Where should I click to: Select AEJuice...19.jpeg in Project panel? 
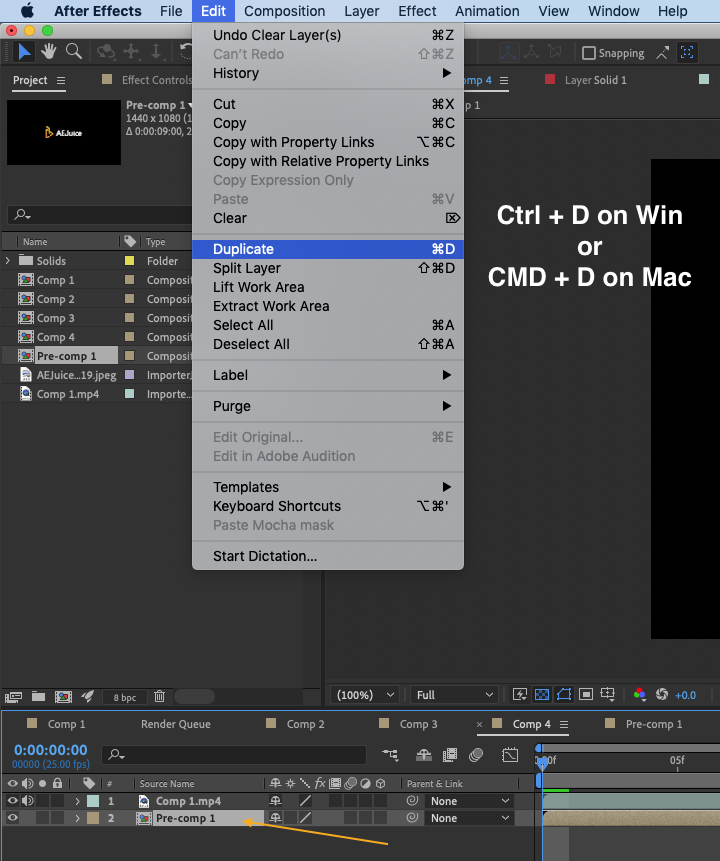coord(76,375)
